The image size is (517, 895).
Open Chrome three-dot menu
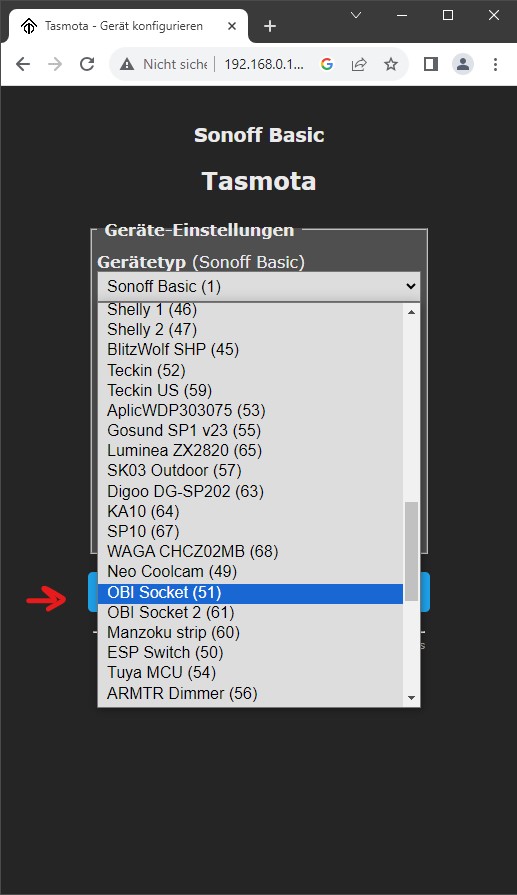495,64
